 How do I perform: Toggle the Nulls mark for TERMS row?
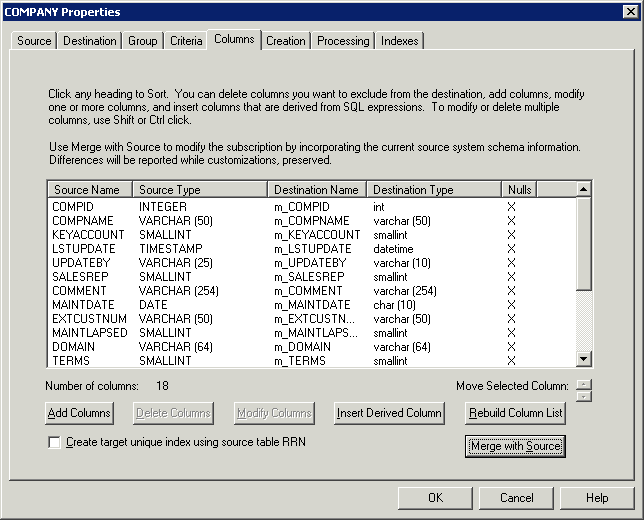pyautogui.click(x=511, y=360)
